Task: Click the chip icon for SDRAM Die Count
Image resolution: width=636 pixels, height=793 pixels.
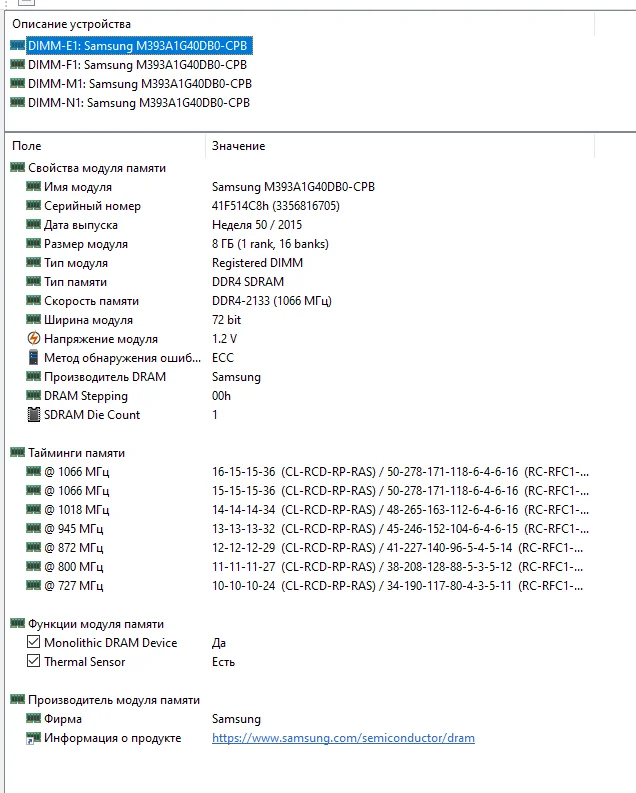Action: click(x=33, y=415)
